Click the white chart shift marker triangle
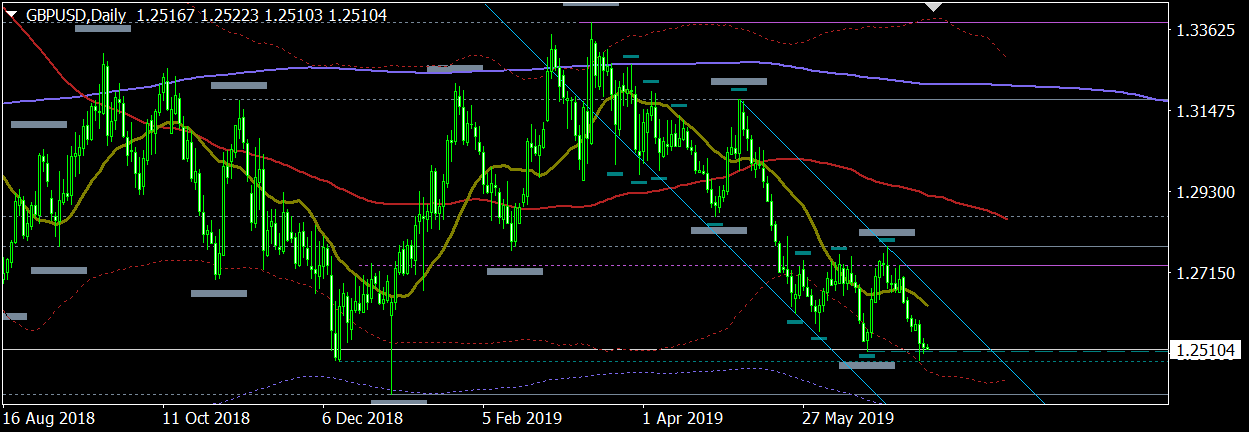Viewport: 1249px width, 432px height. click(x=934, y=6)
